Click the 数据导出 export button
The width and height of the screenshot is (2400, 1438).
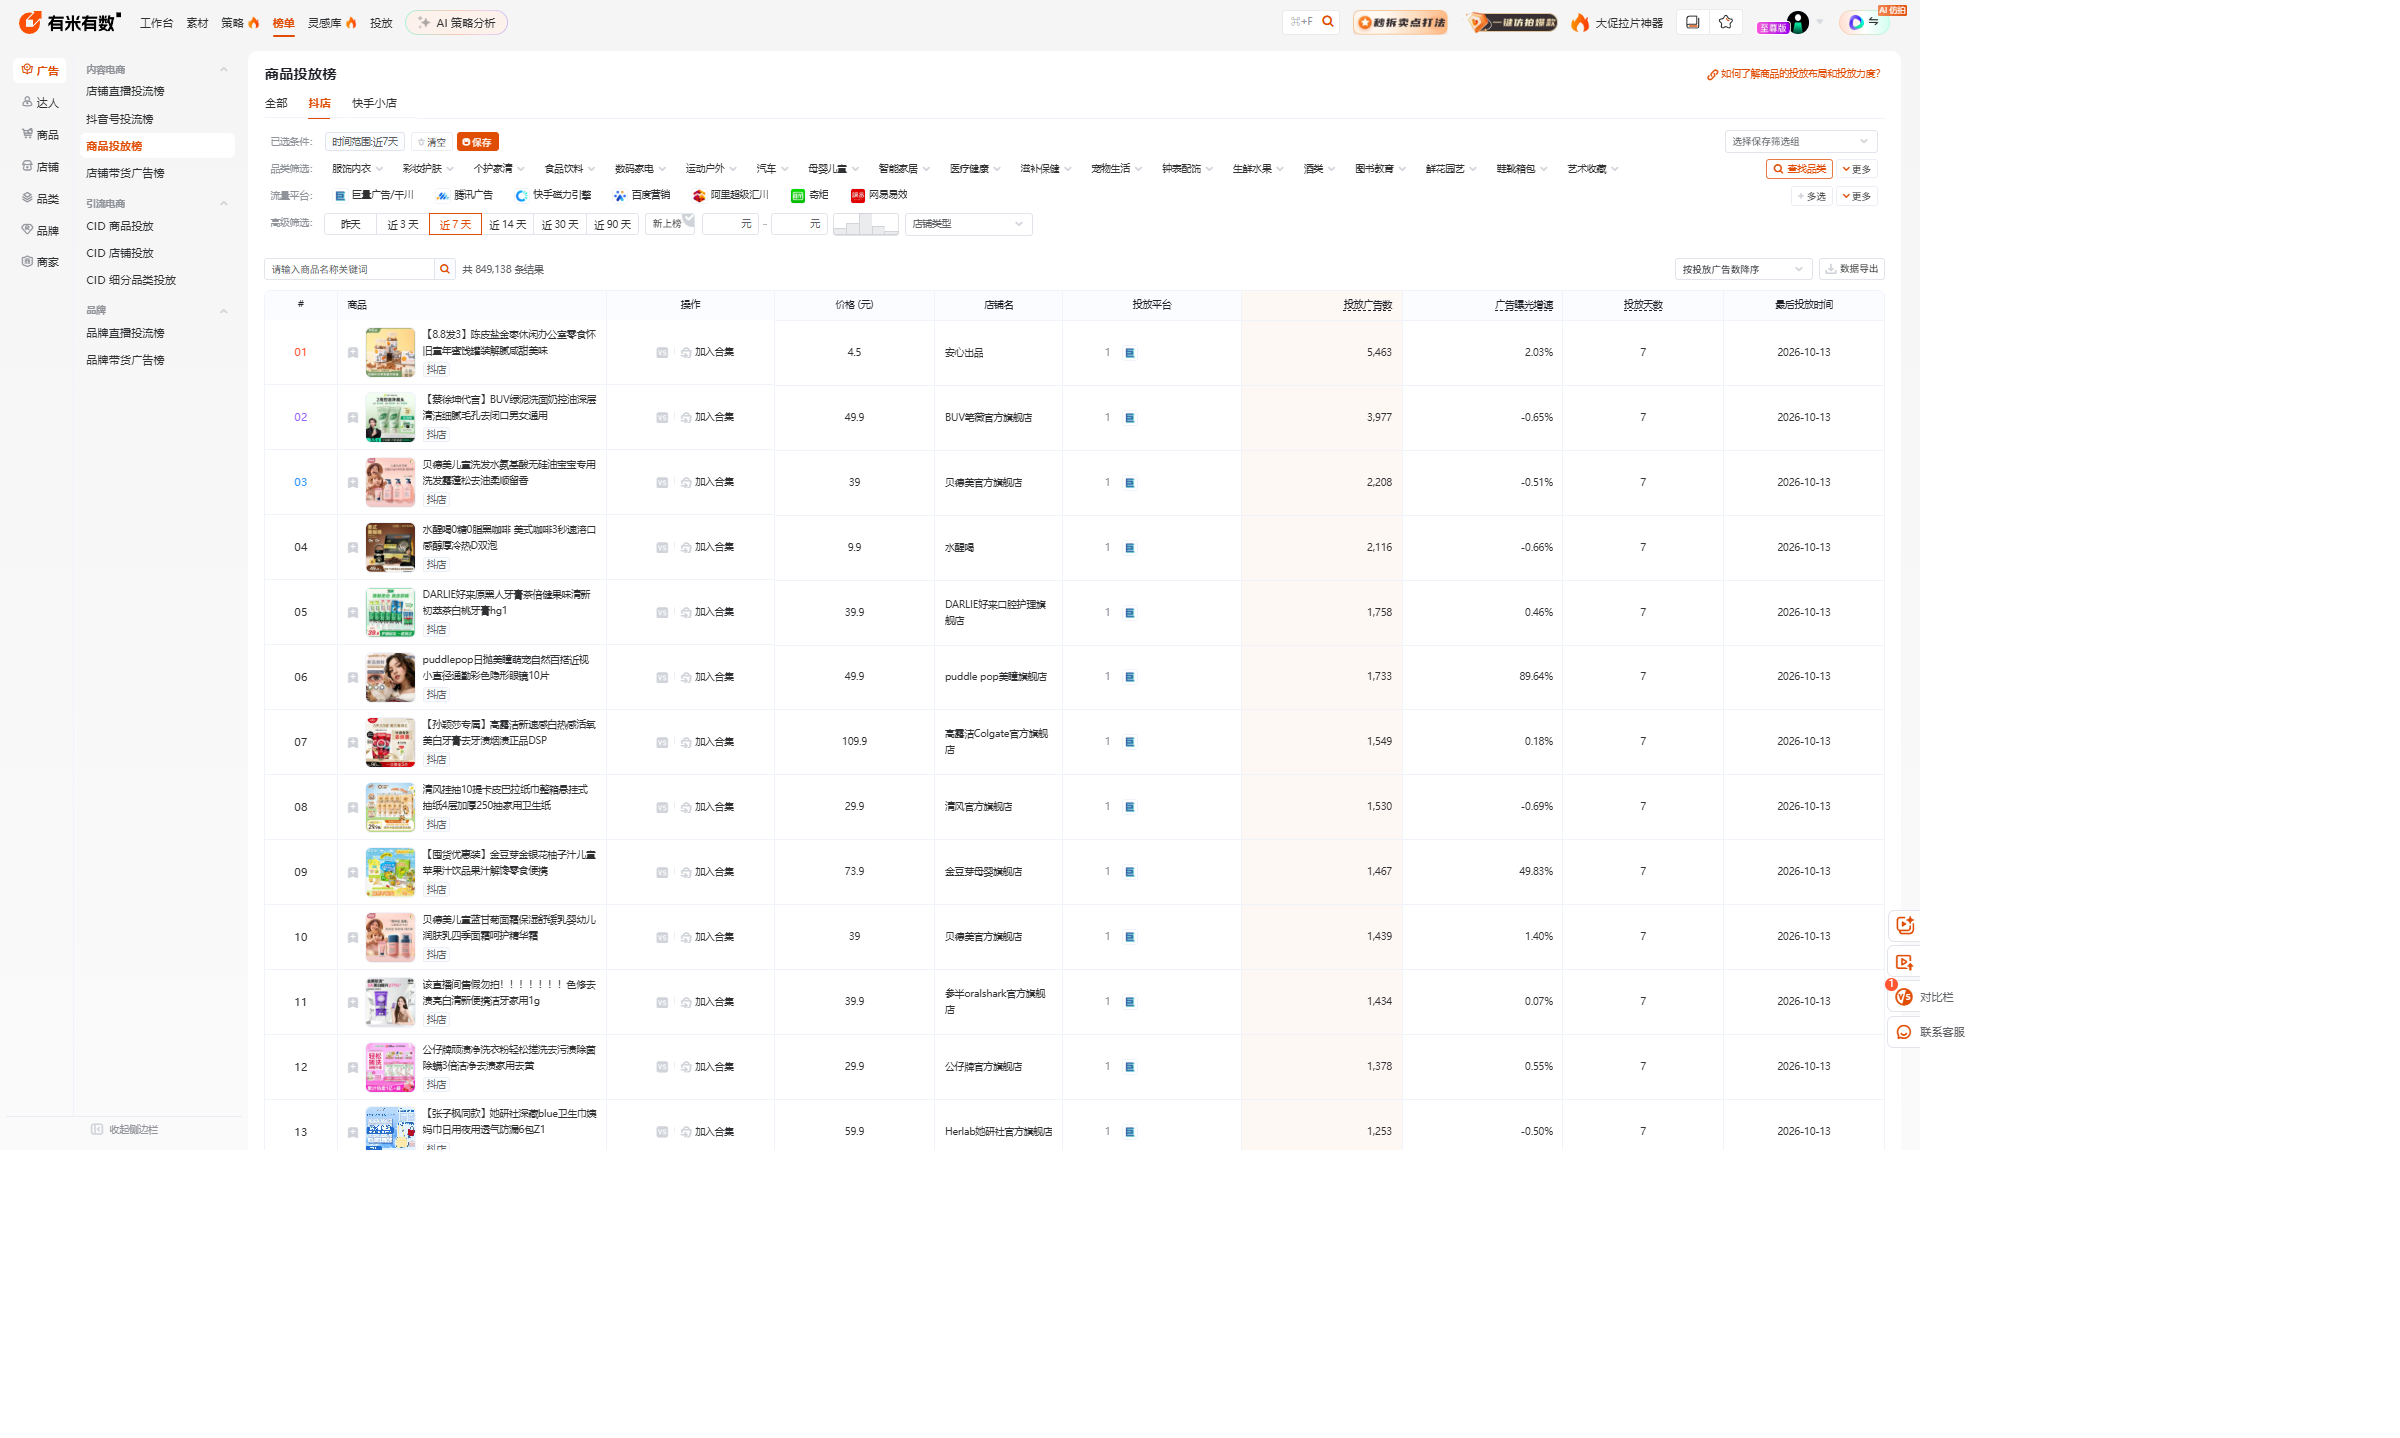[1851, 269]
